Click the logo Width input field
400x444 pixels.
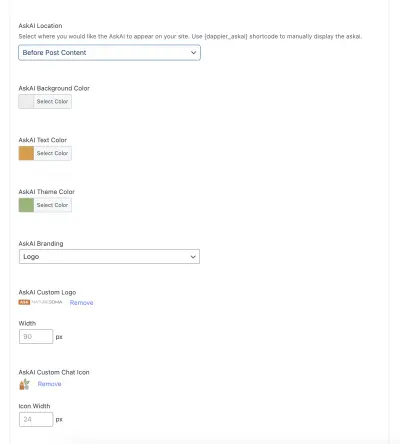coord(36,337)
